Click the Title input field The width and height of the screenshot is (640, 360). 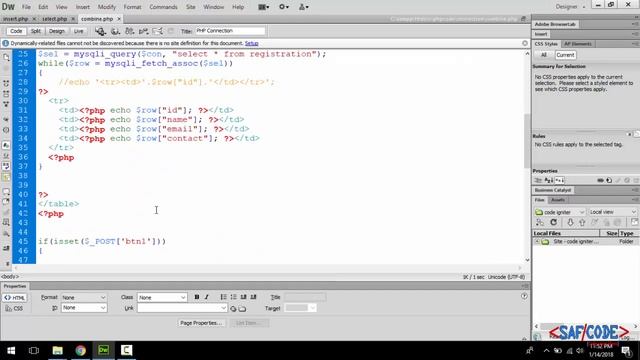[230, 31]
